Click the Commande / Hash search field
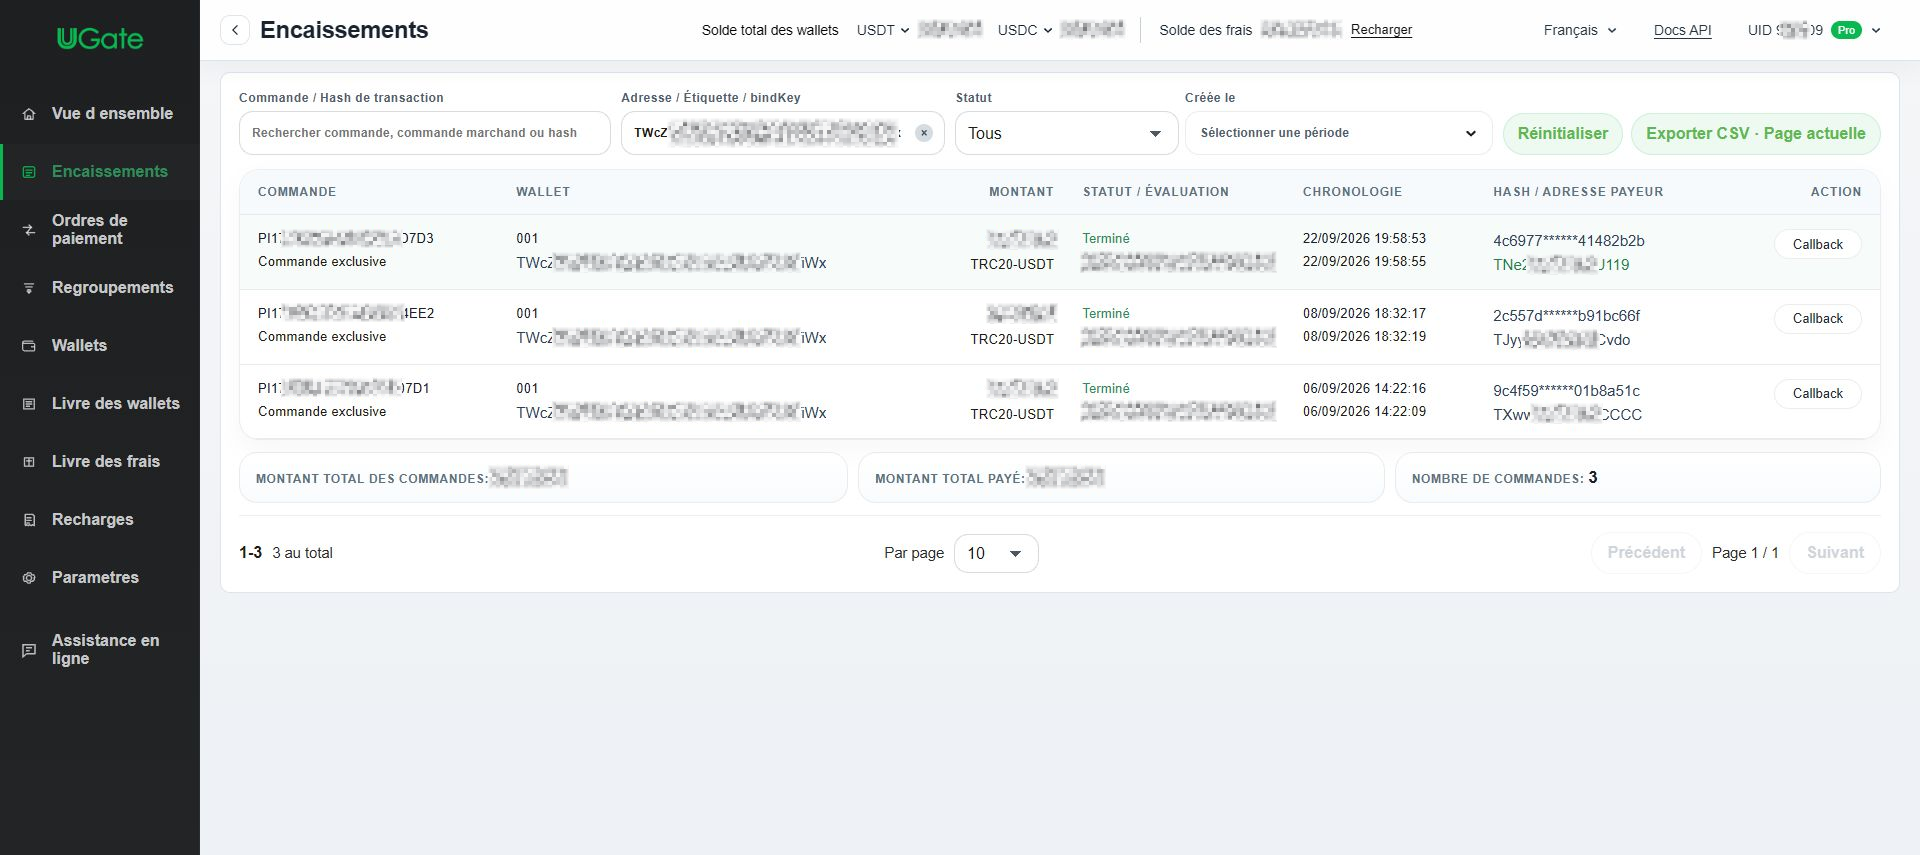The width and height of the screenshot is (1920, 855). pos(424,133)
